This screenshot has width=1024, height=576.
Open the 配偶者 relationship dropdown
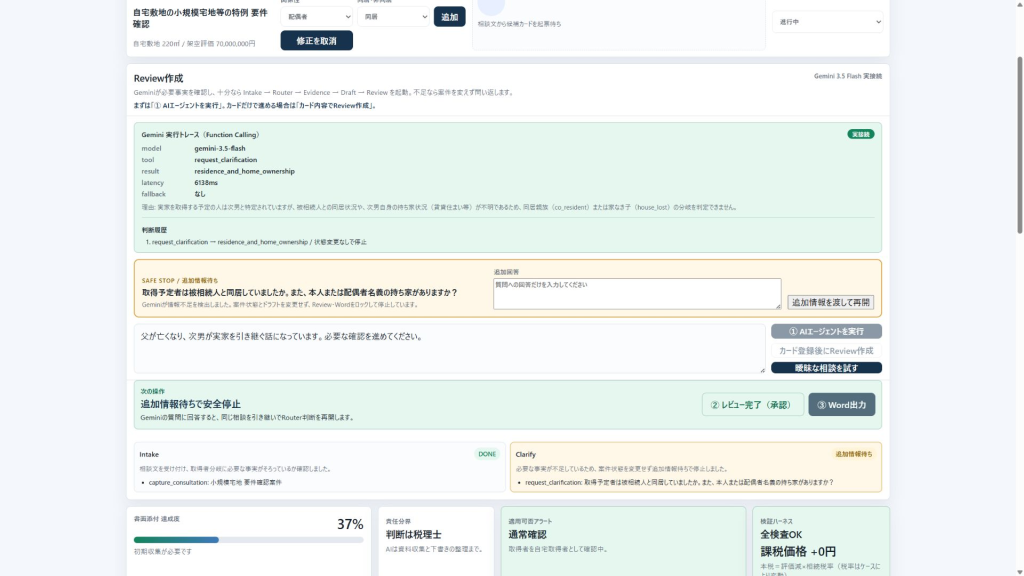coord(317,16)
